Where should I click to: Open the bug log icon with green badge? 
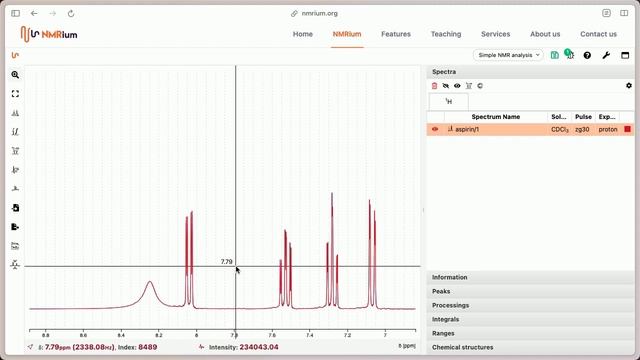click(570, 55)
